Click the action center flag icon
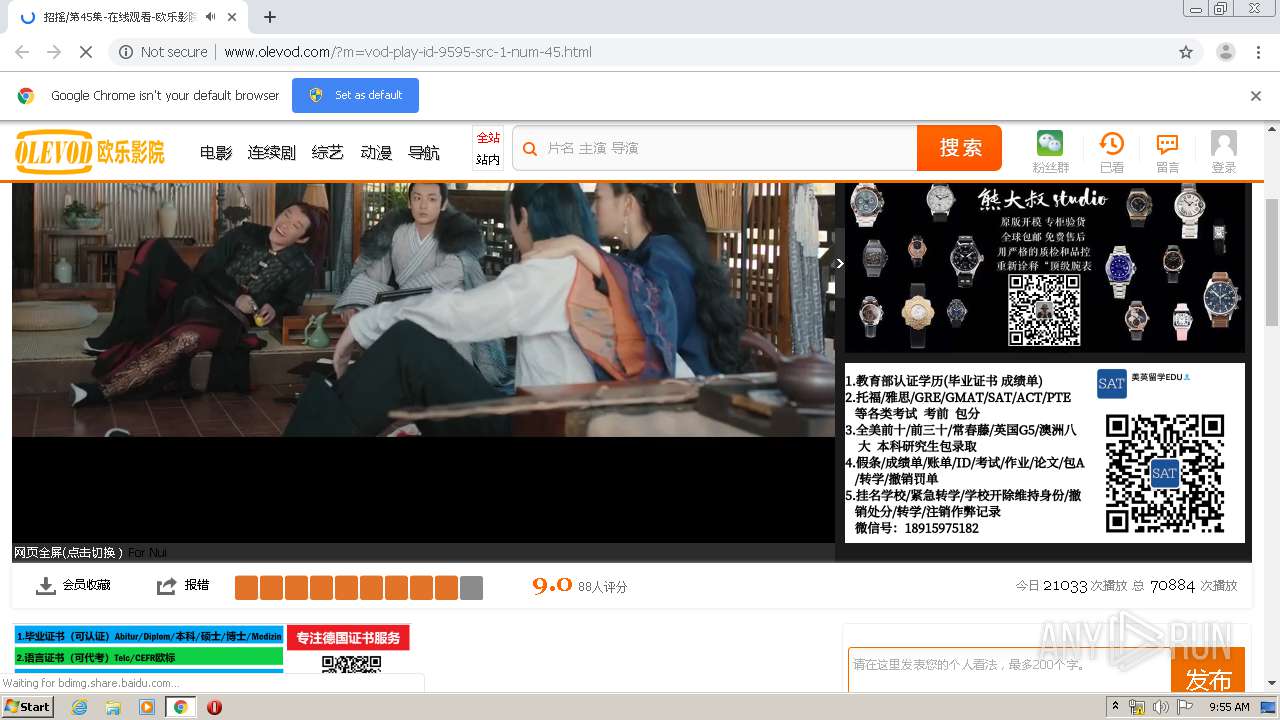The width and height of the screenshot is (1280, 720). pos(1185,707)
